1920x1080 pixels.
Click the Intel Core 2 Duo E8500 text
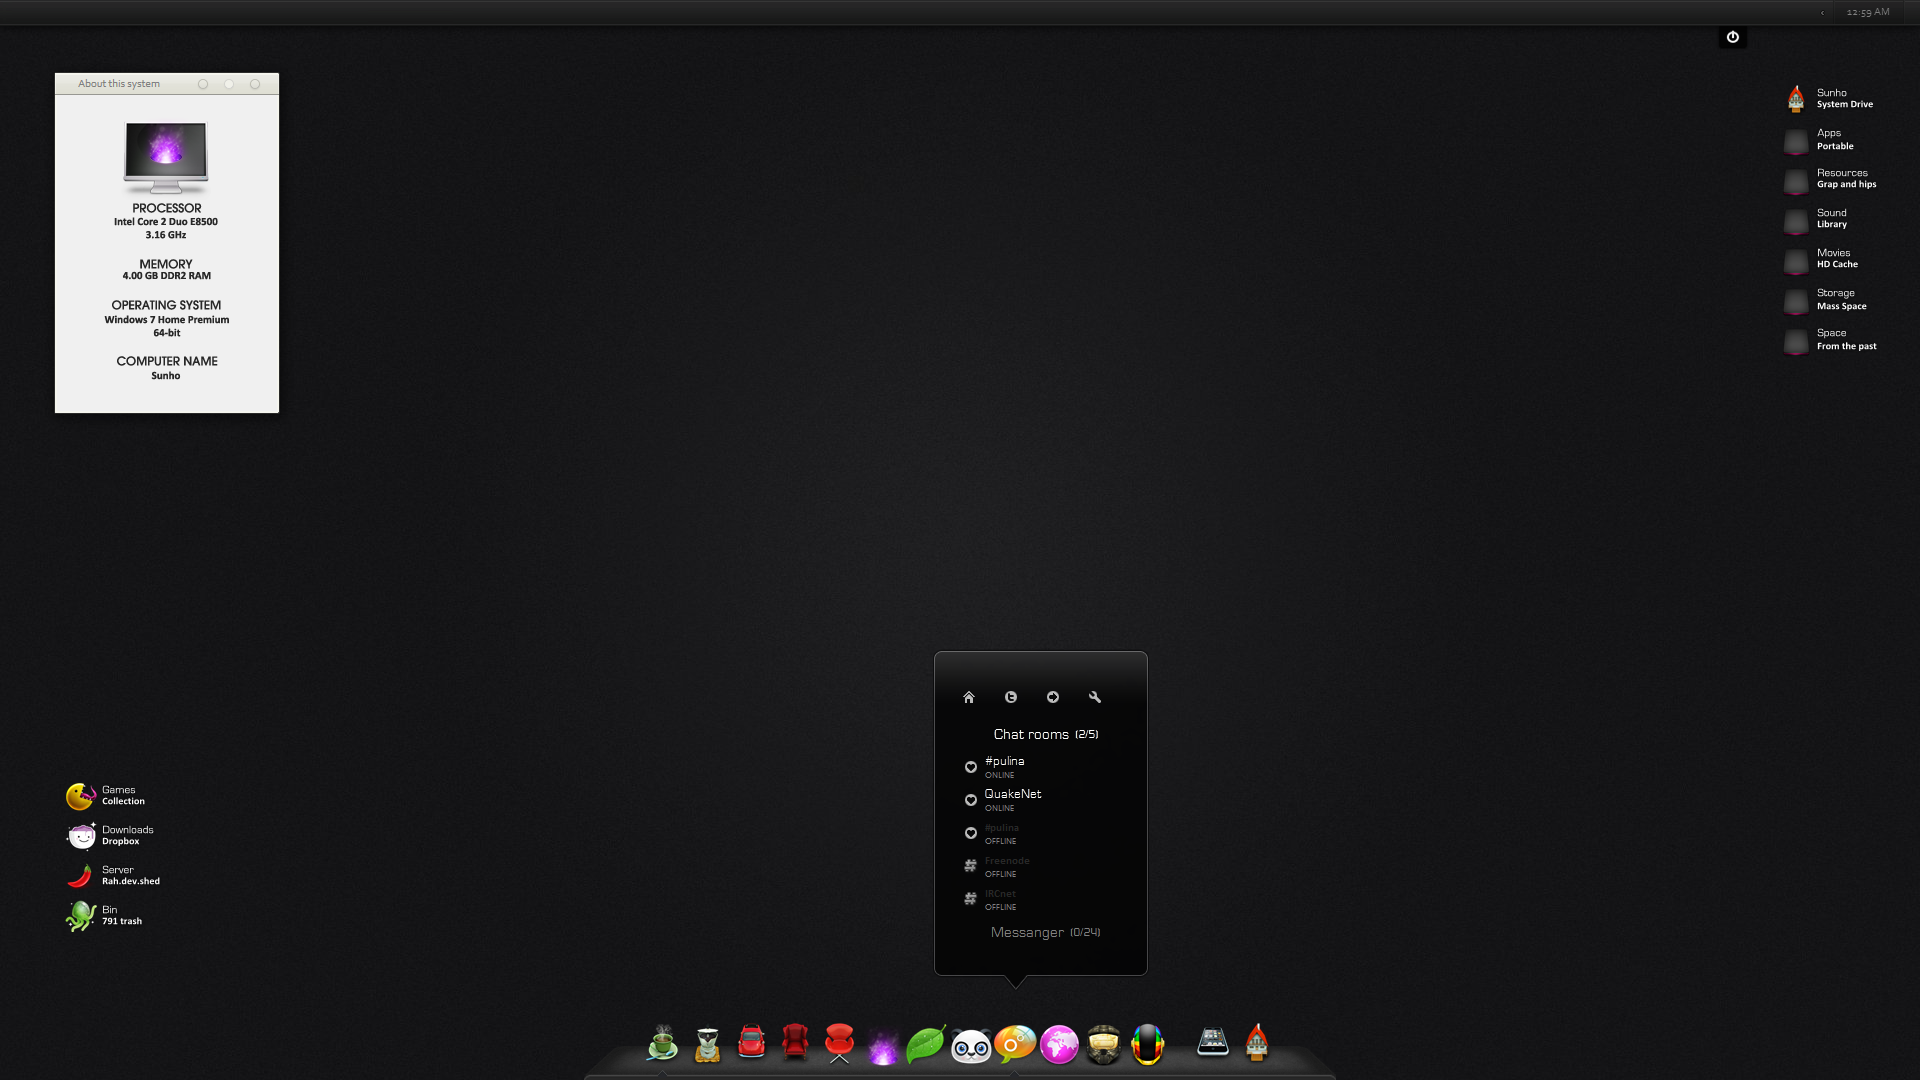click(x=166, y=222)
